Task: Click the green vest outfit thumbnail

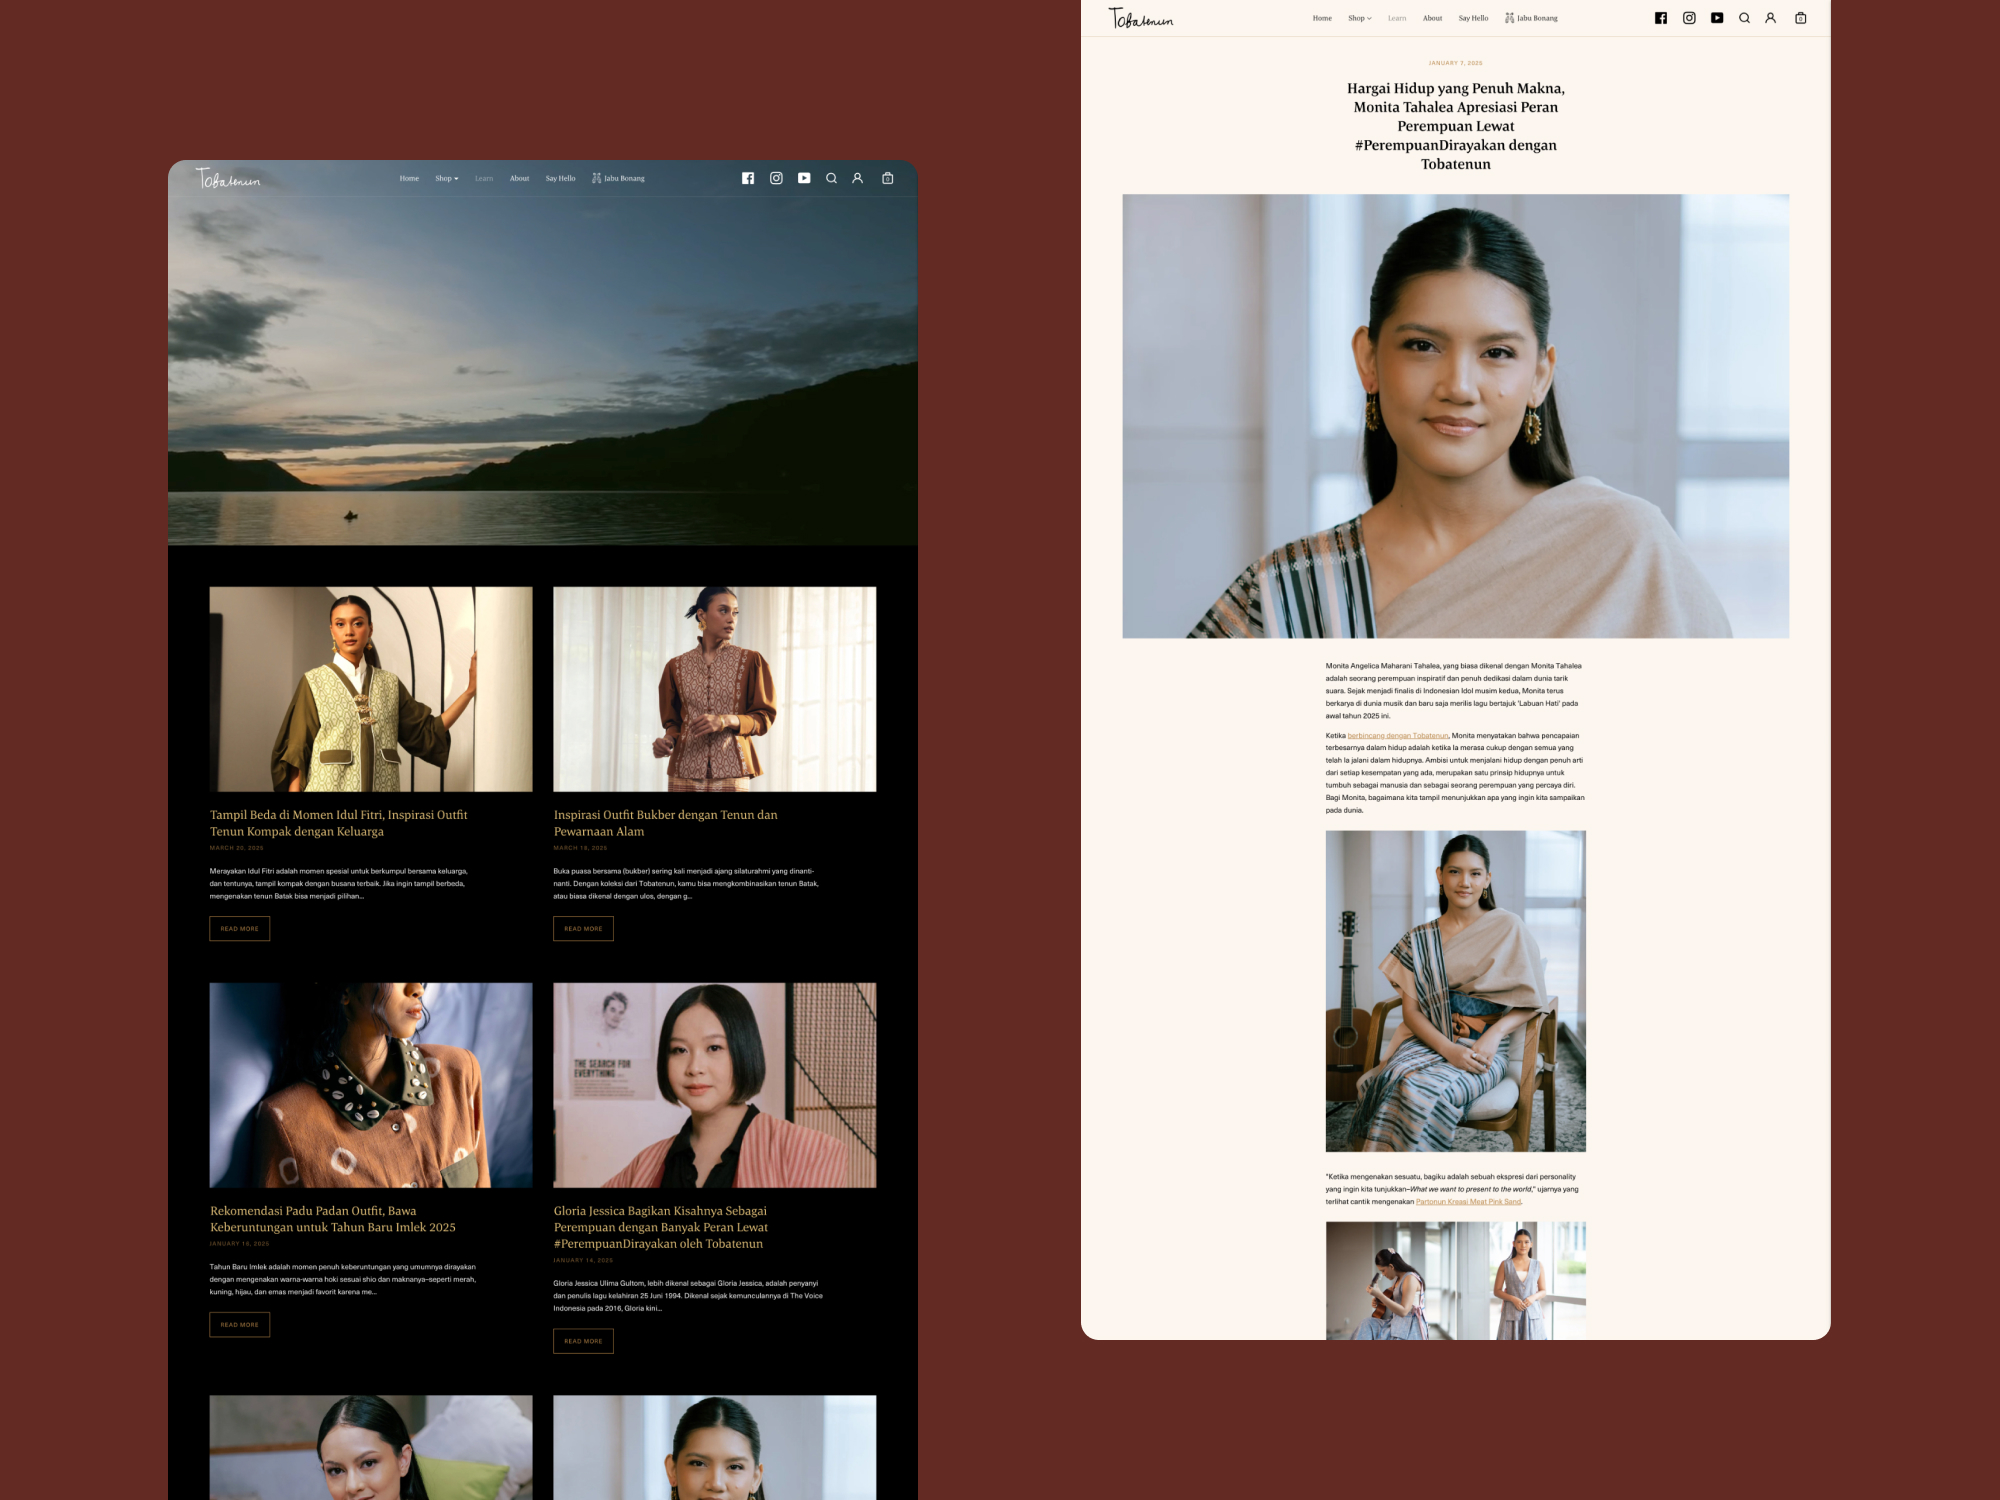Action: (371, 689)
